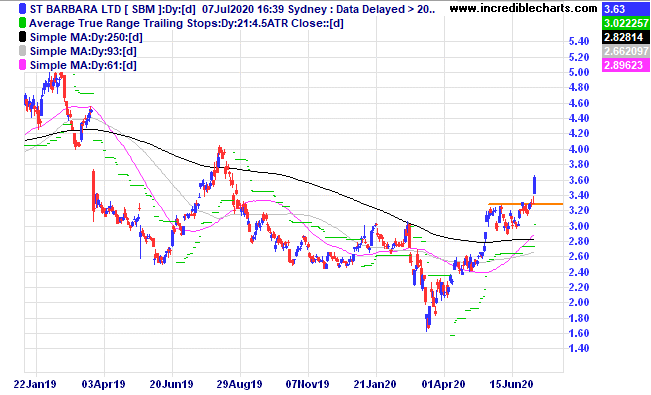Click the 15Jun20 date axis label
This screenshot has height=395, width=651.
[512, 384]
